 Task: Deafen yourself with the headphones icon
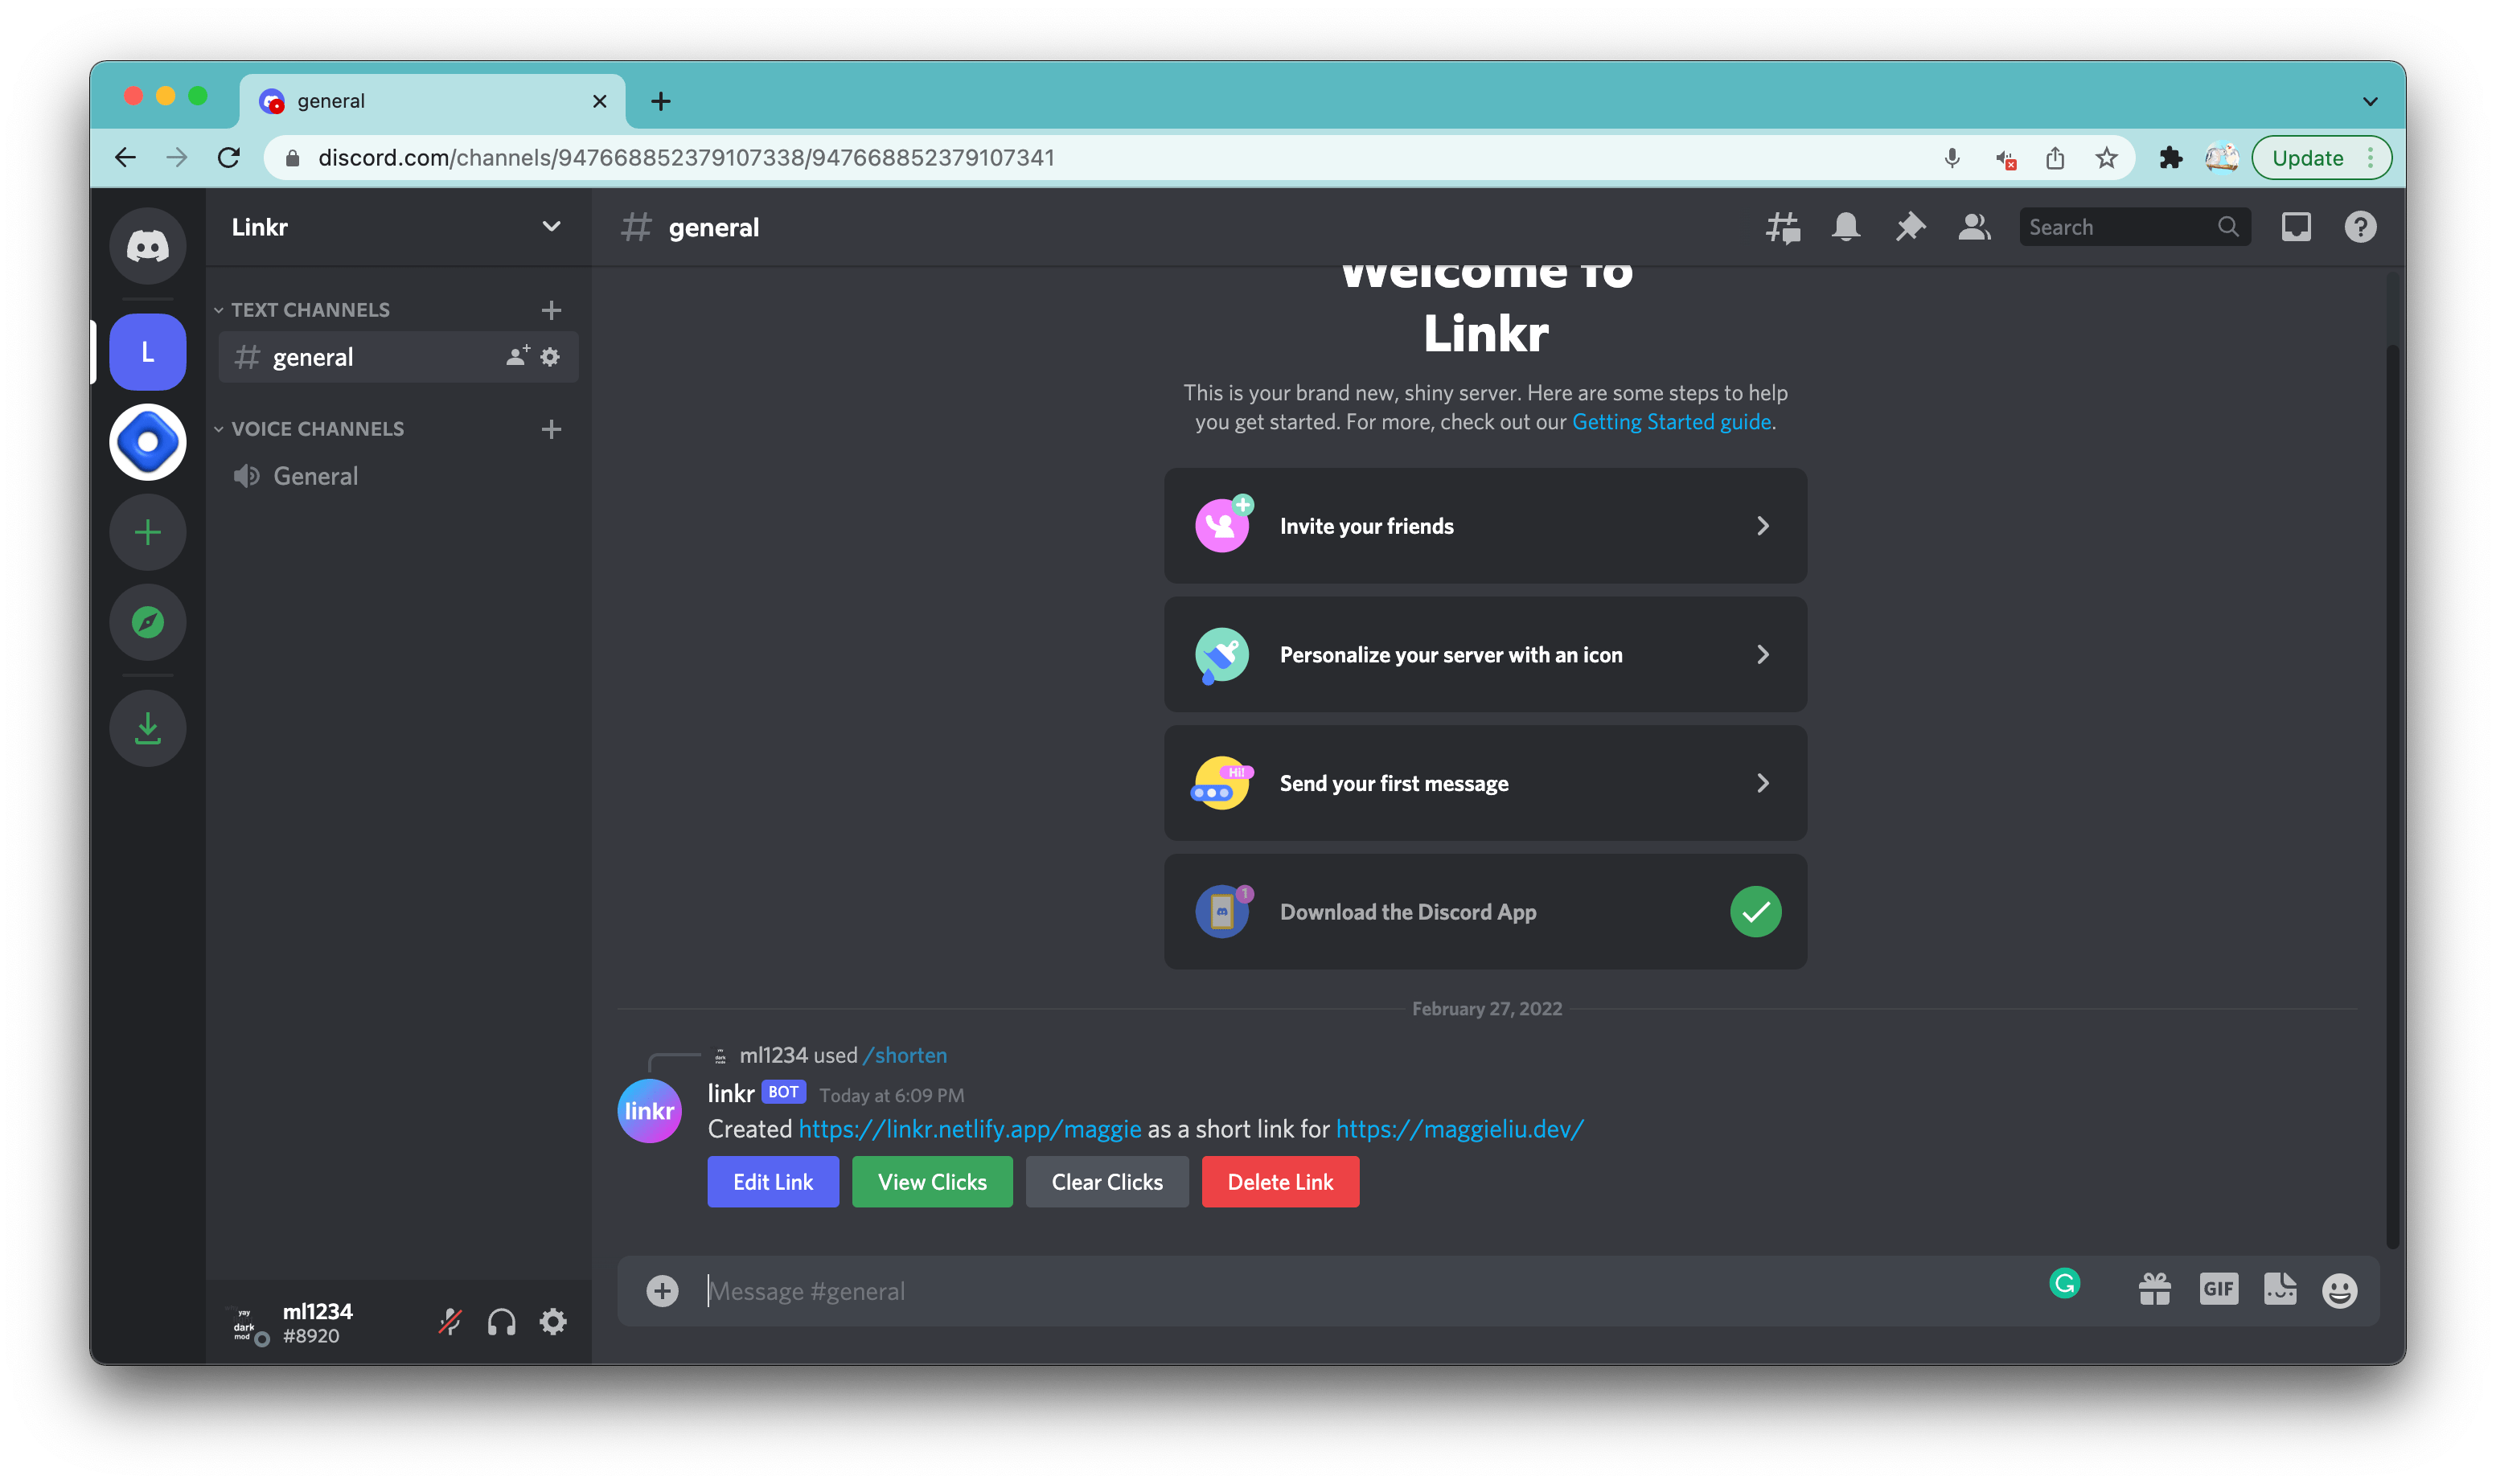point(501,1321)
